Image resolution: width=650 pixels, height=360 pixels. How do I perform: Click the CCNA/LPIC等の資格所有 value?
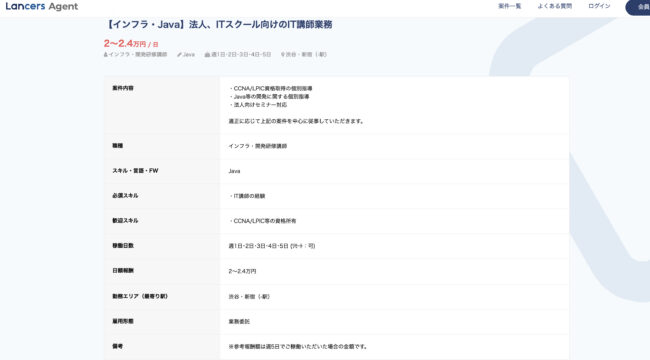click(x=262, y=221)
